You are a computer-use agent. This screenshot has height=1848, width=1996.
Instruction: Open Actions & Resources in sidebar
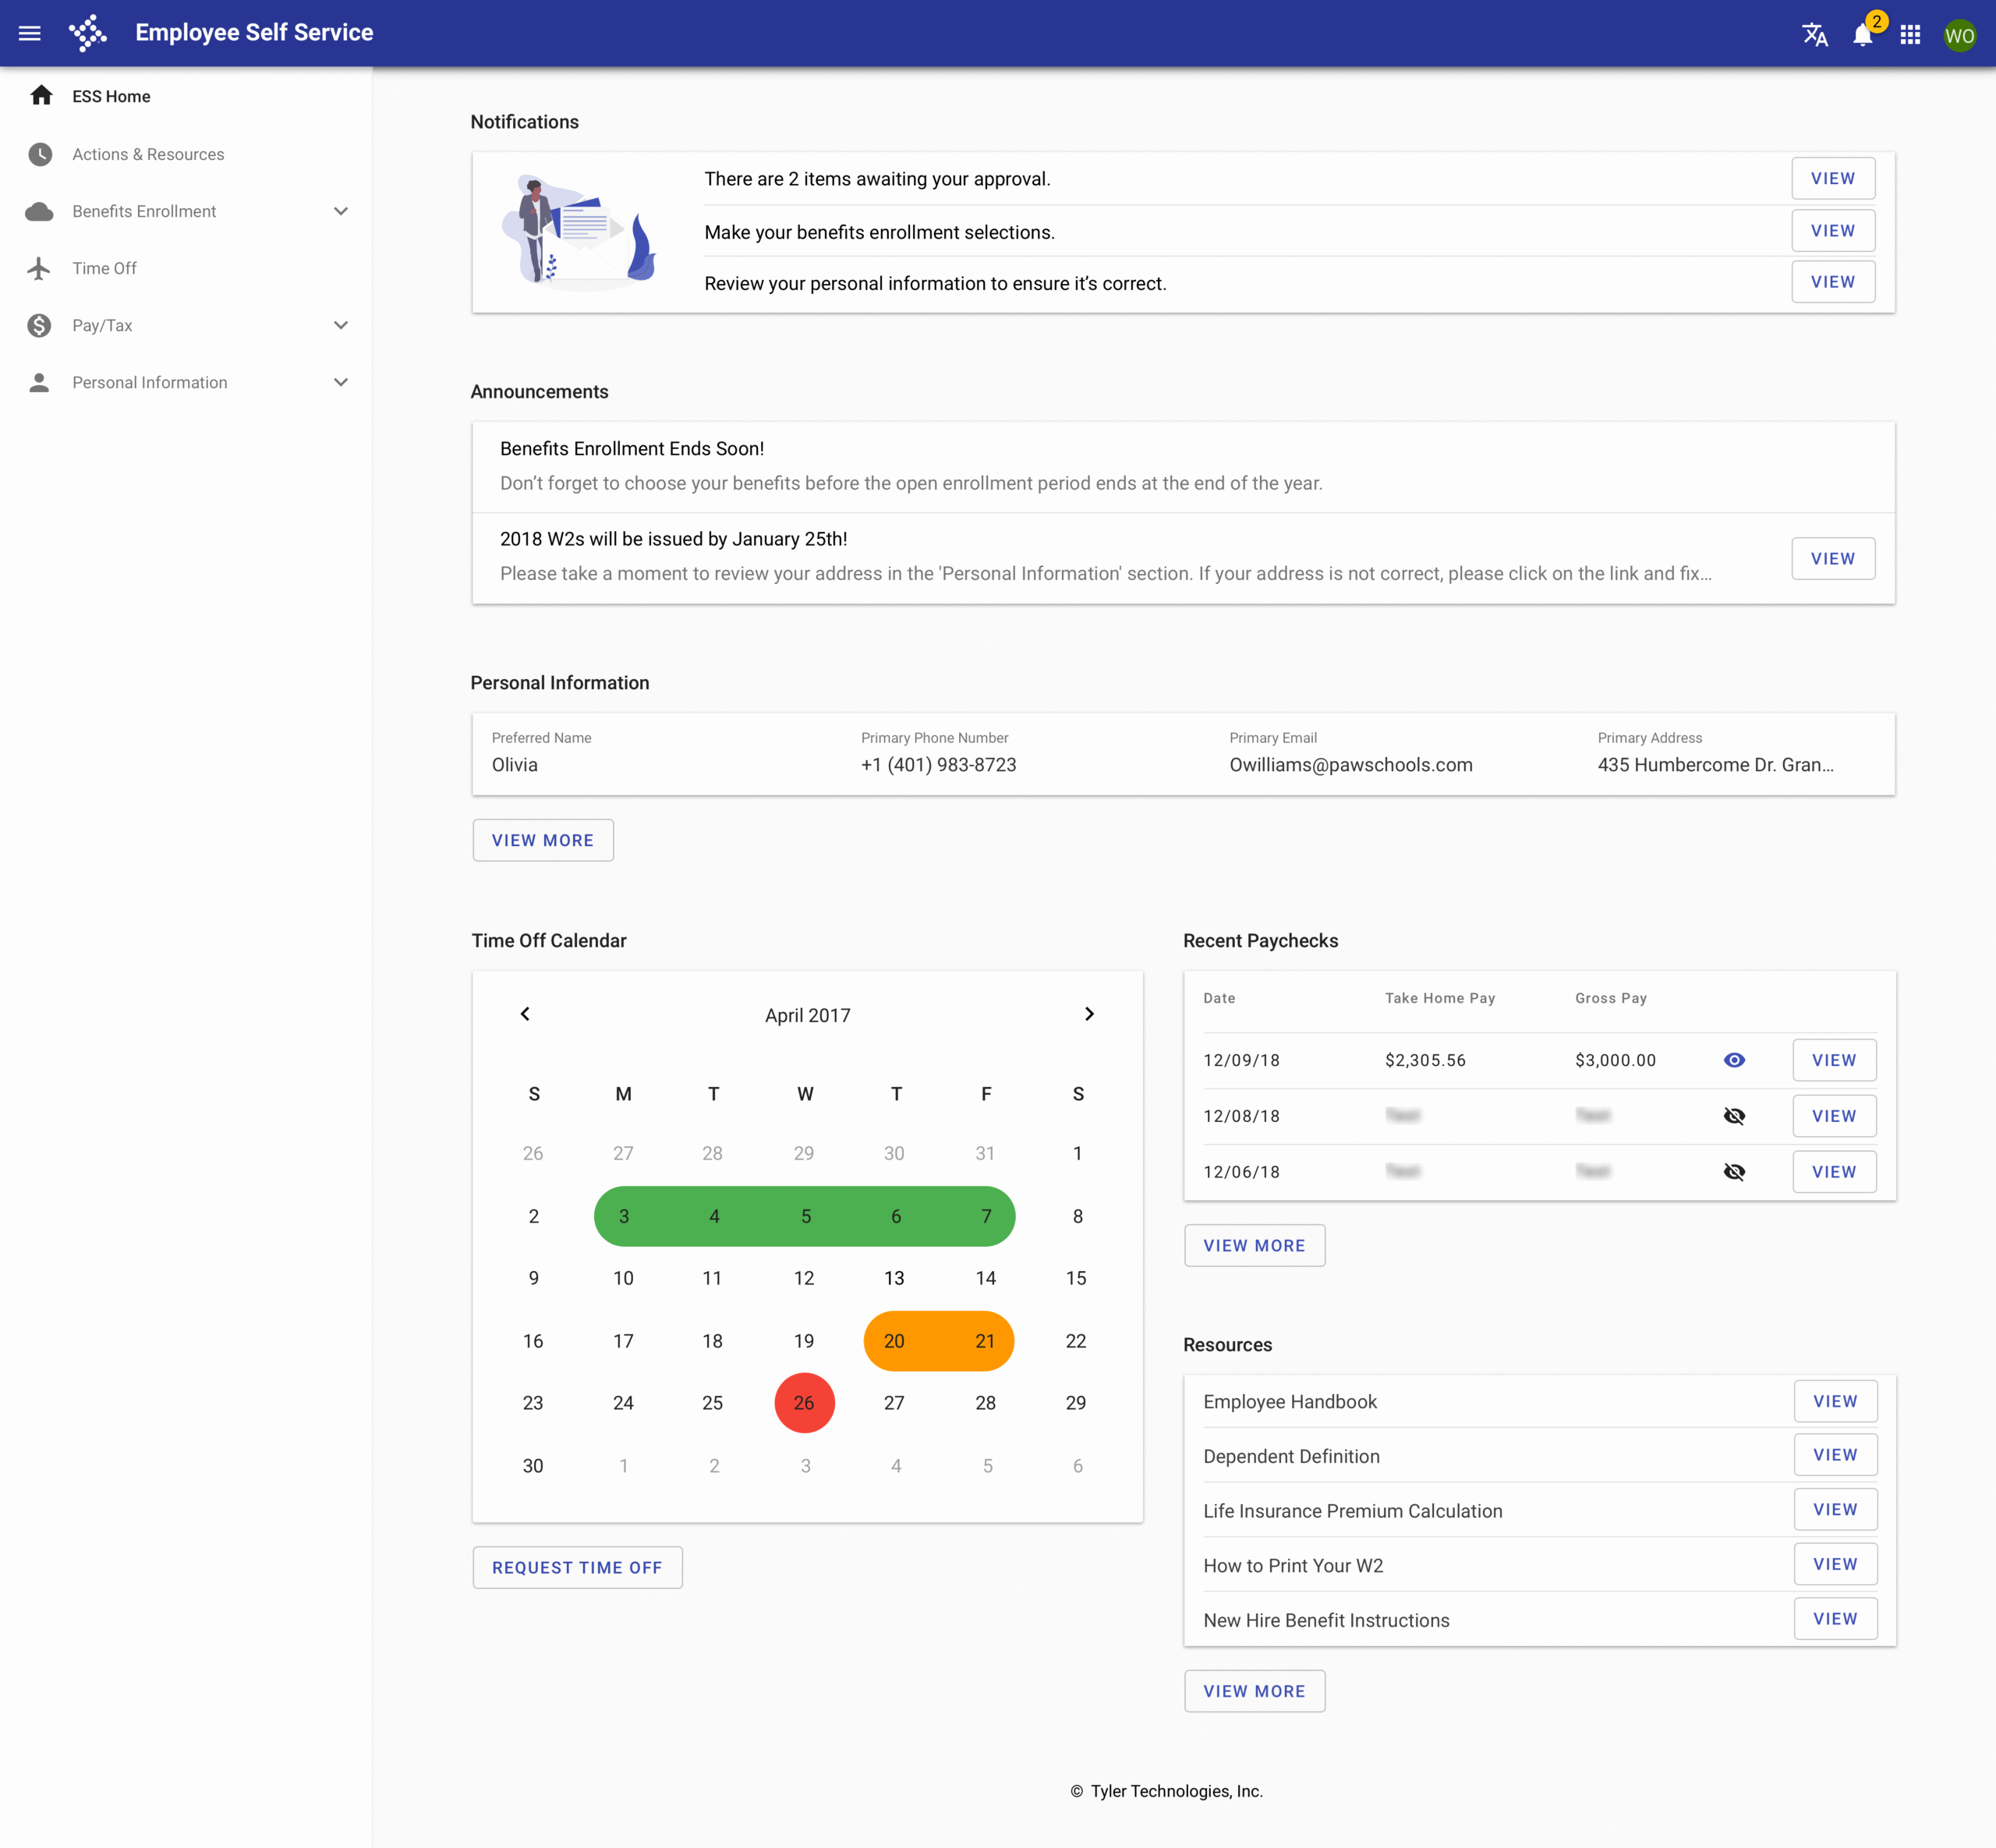148,154
